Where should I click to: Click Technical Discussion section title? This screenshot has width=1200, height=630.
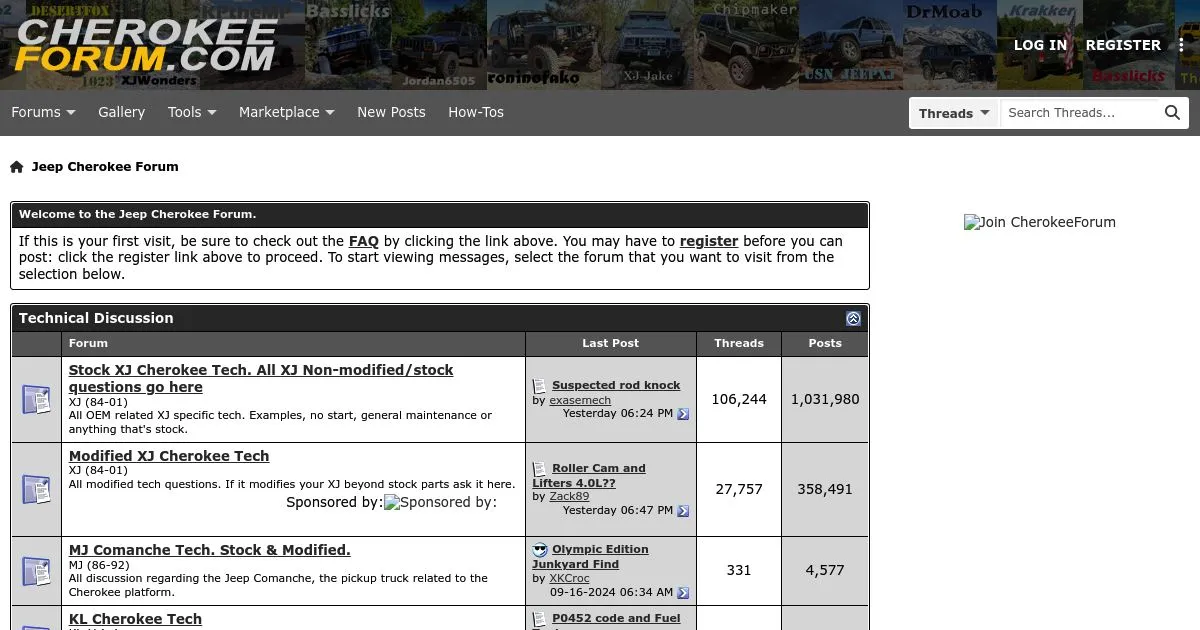96,318
